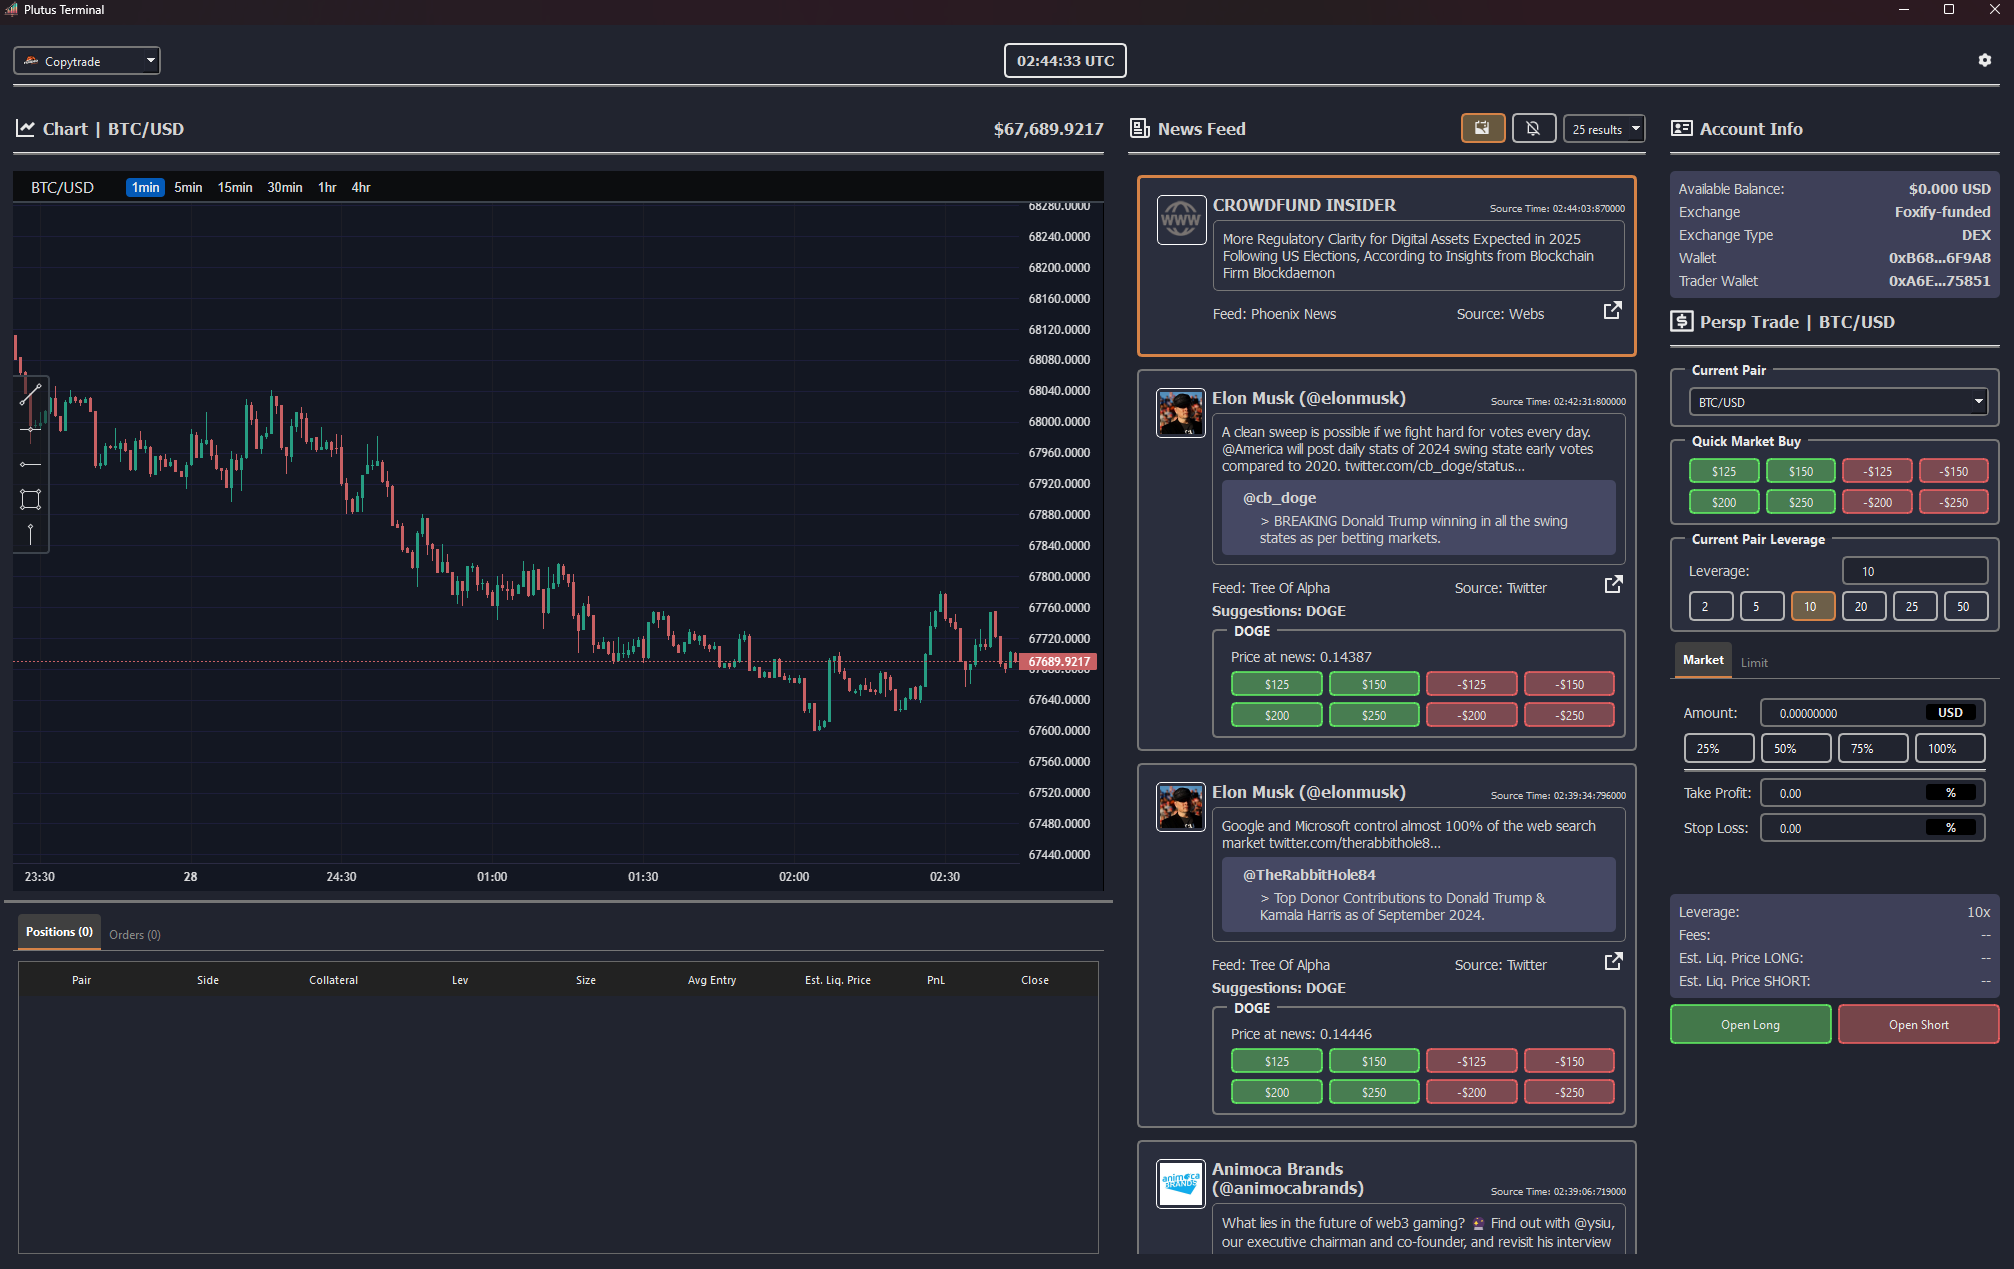Switch chart to 4hr timeframe
The image size is (2014, 1269).
pyautogui.click(x=361, y=187)
